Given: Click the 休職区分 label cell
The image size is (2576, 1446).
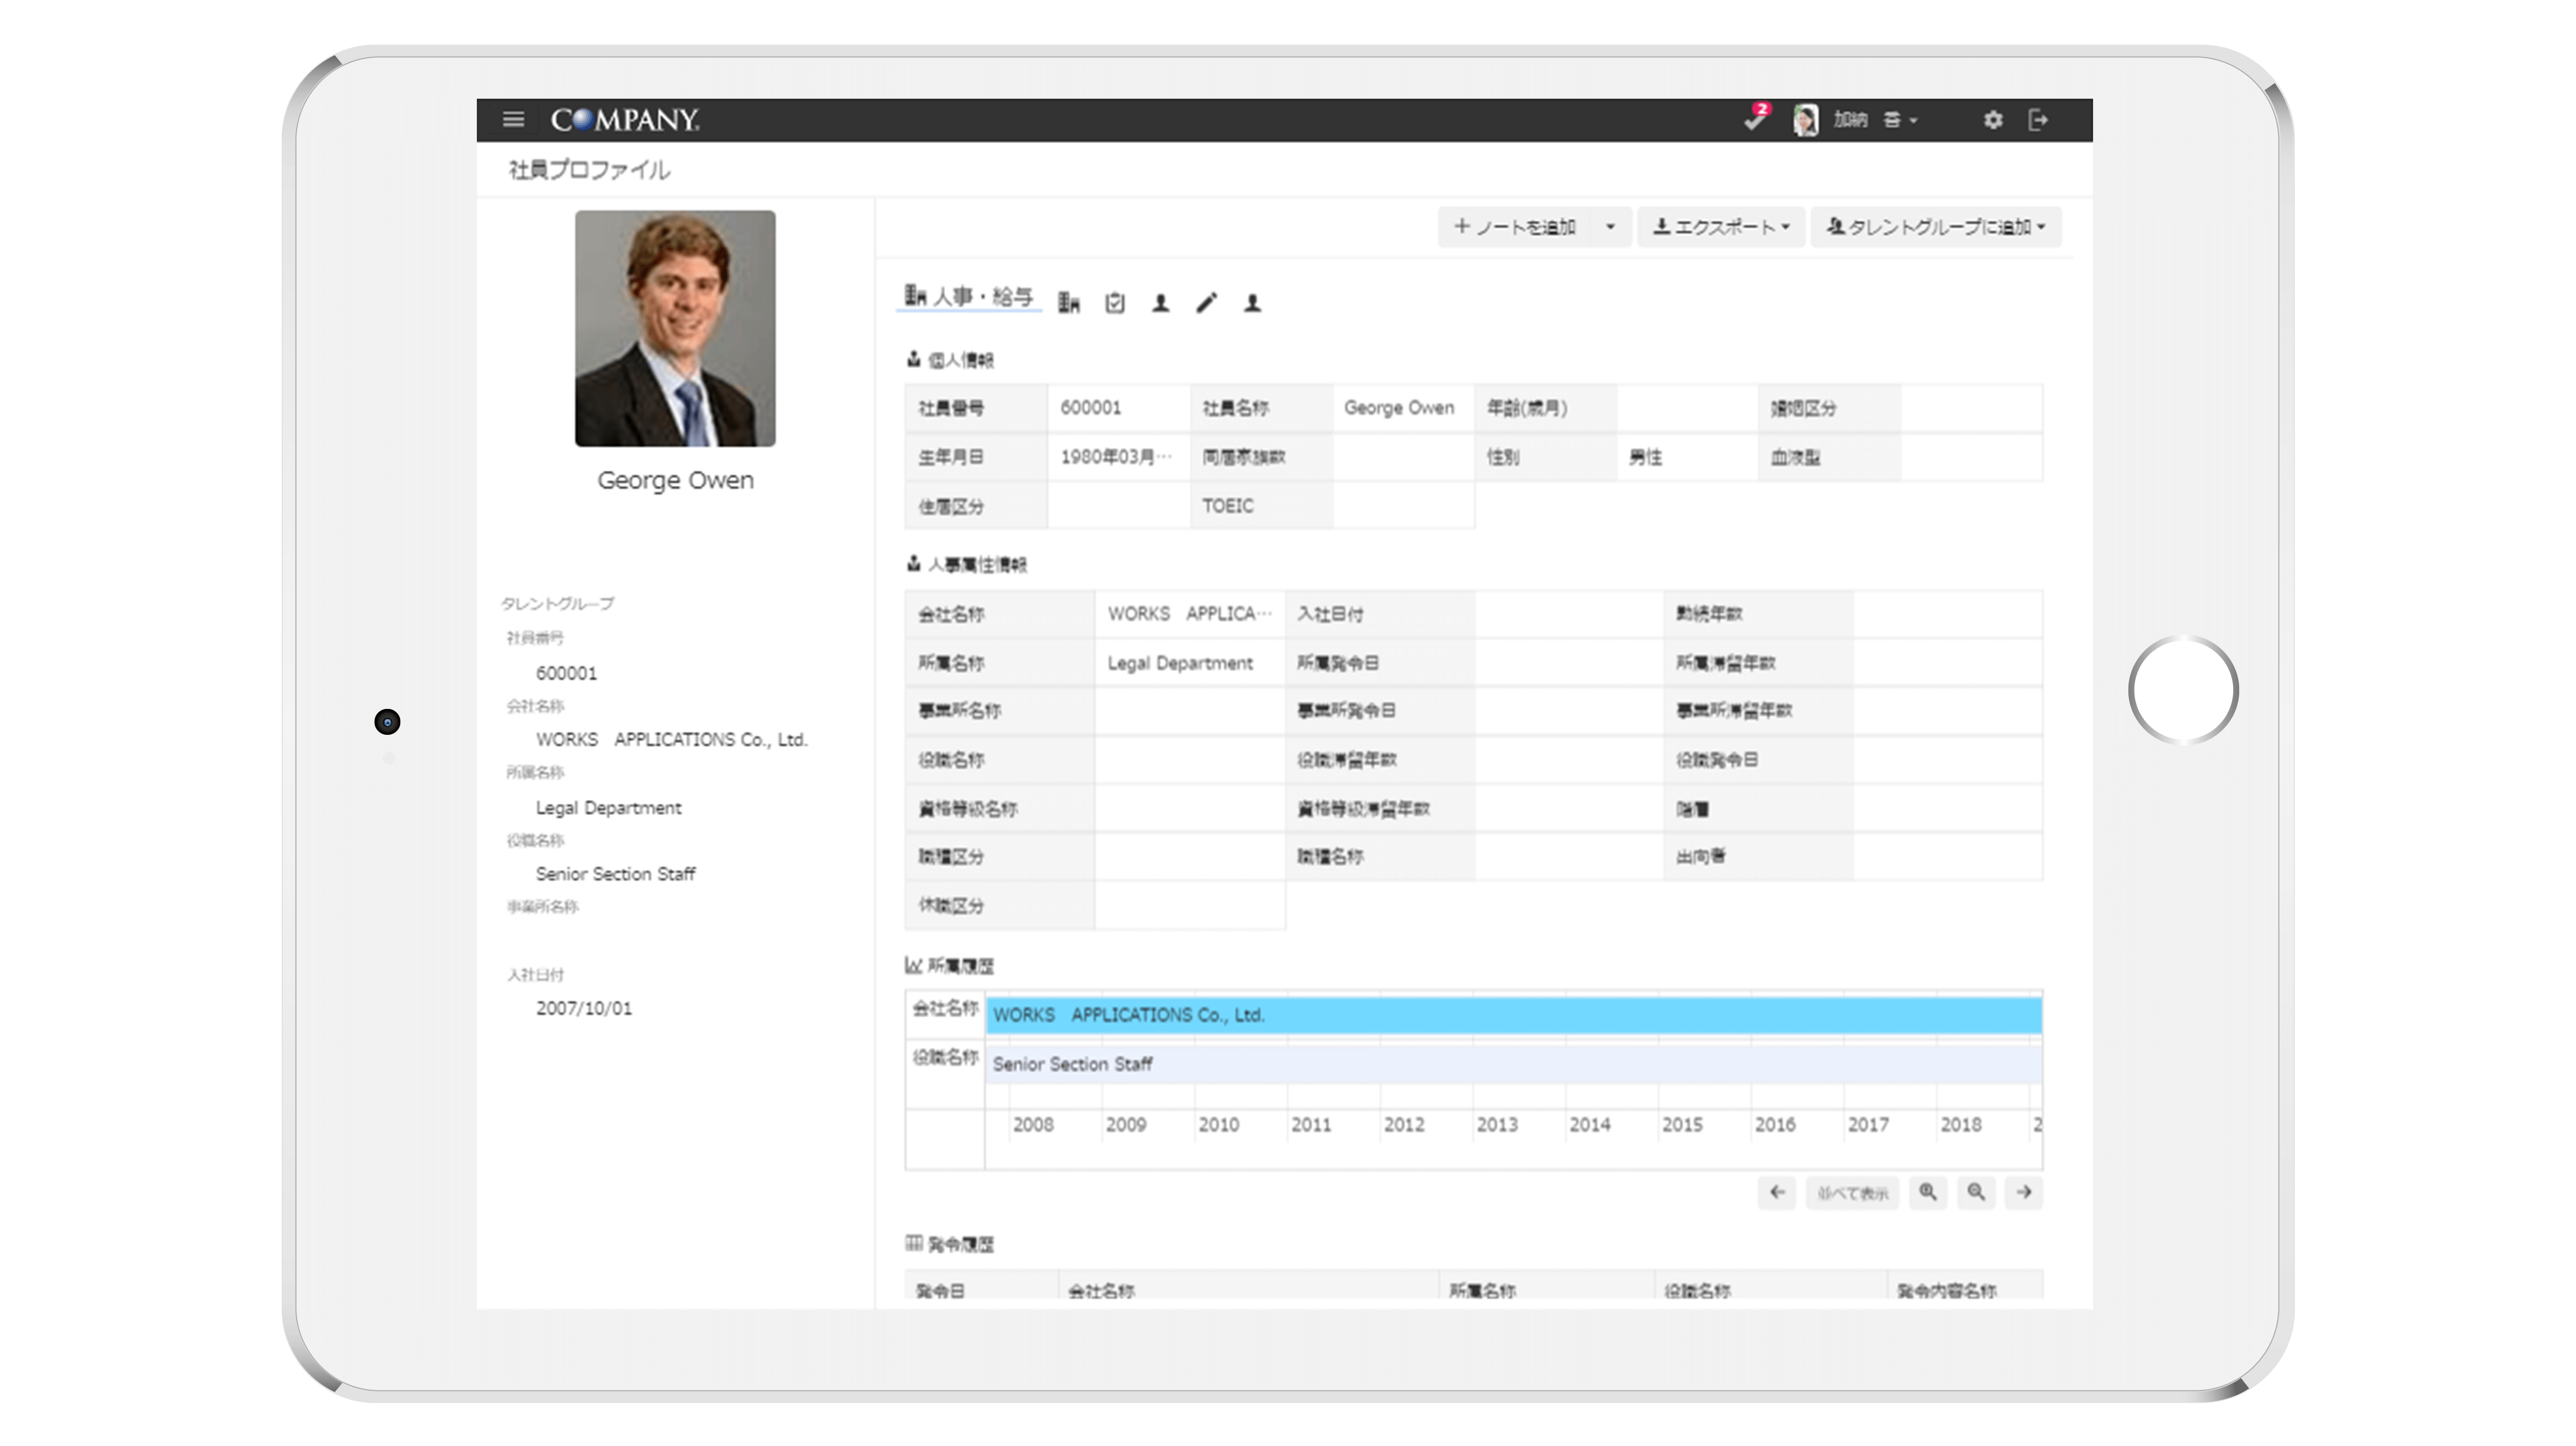Looking at the screenshot, I should [999, 906].
